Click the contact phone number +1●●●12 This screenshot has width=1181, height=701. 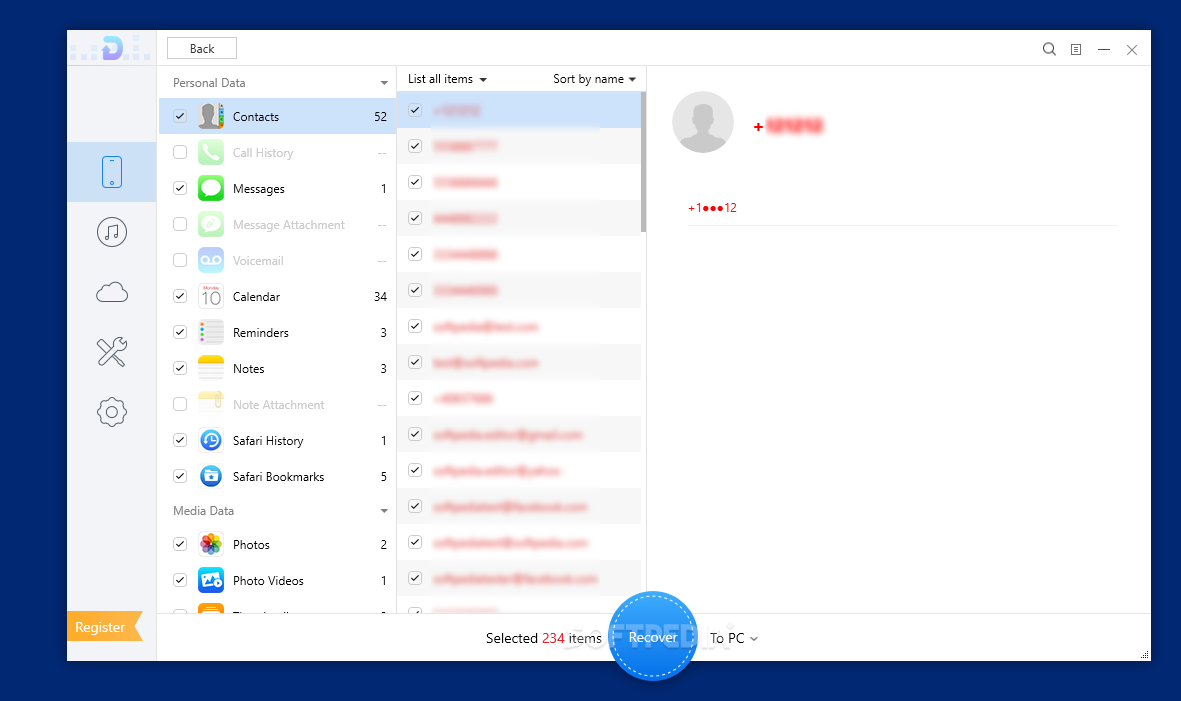[x=712, y=208]
